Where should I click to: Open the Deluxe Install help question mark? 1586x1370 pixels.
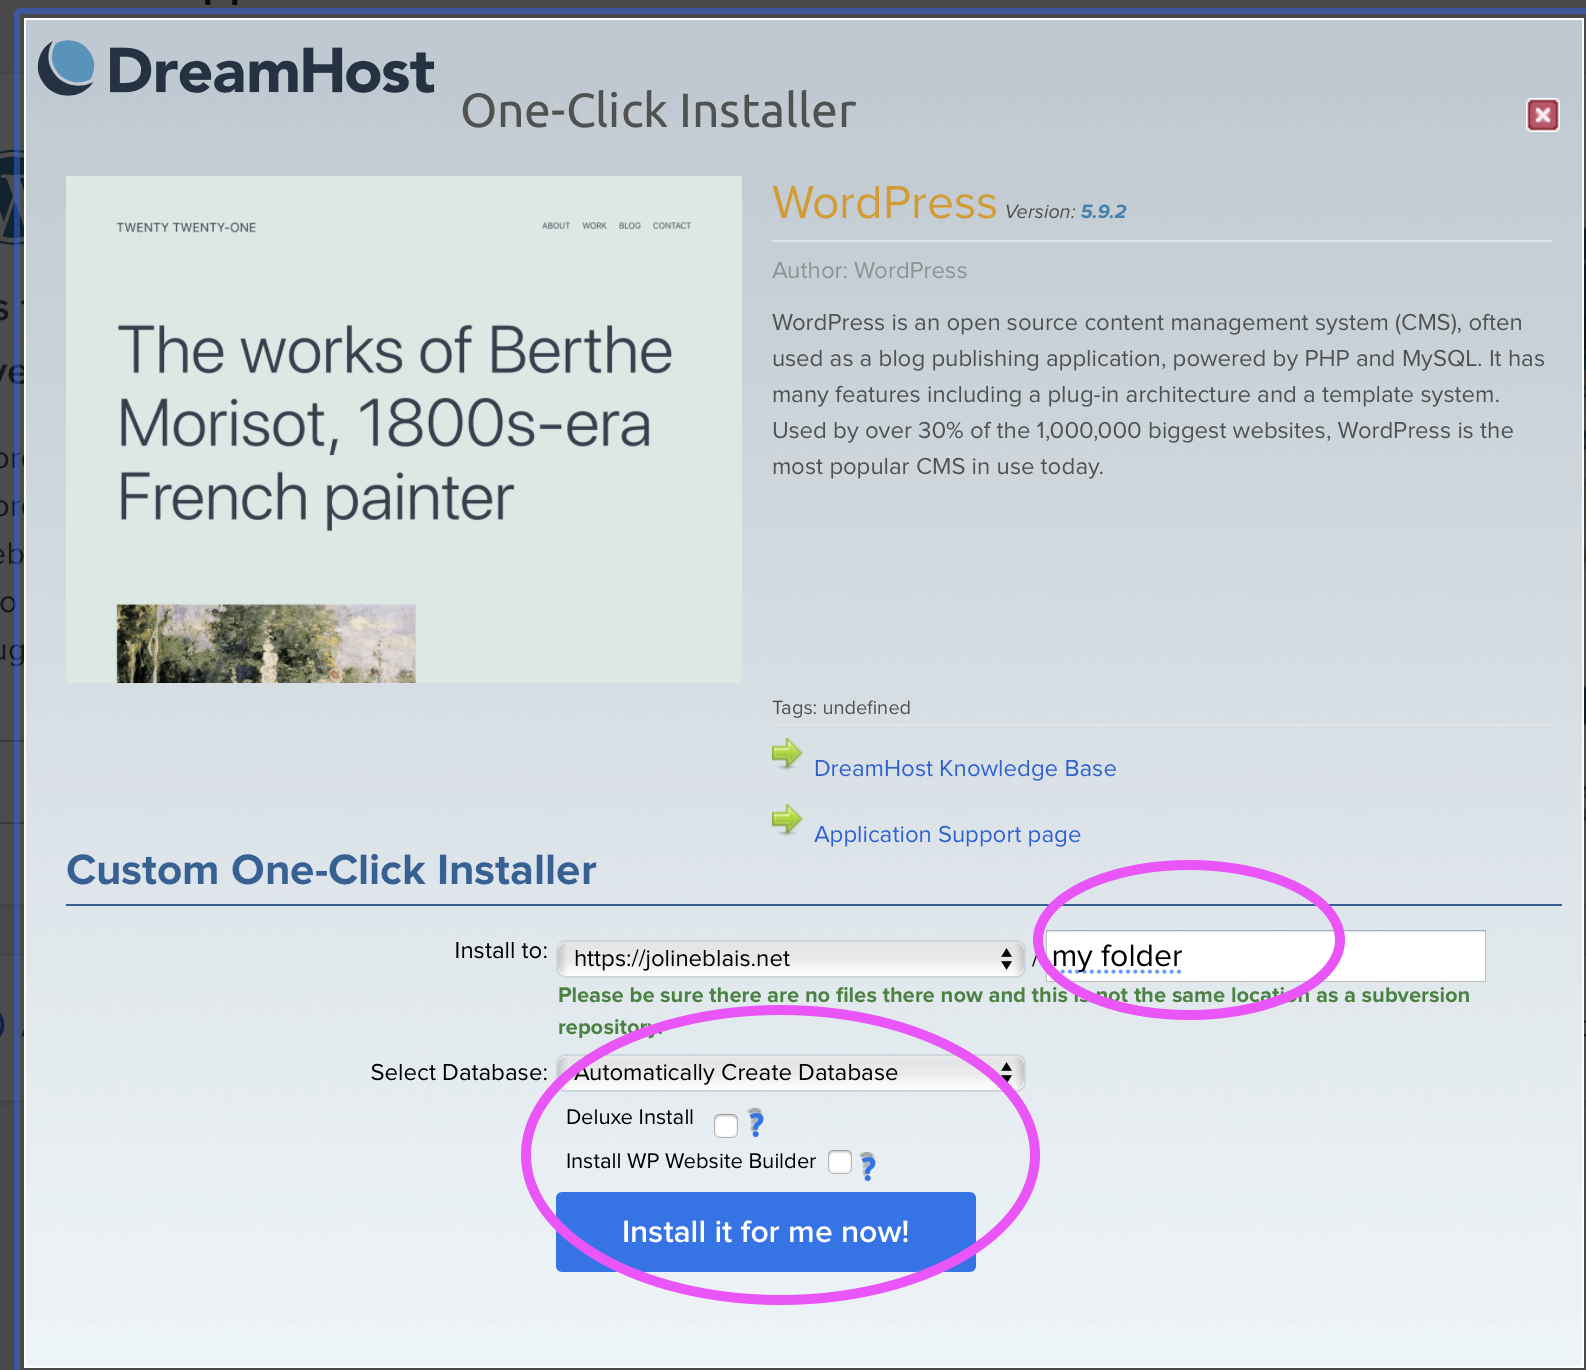click(756, 1123)
